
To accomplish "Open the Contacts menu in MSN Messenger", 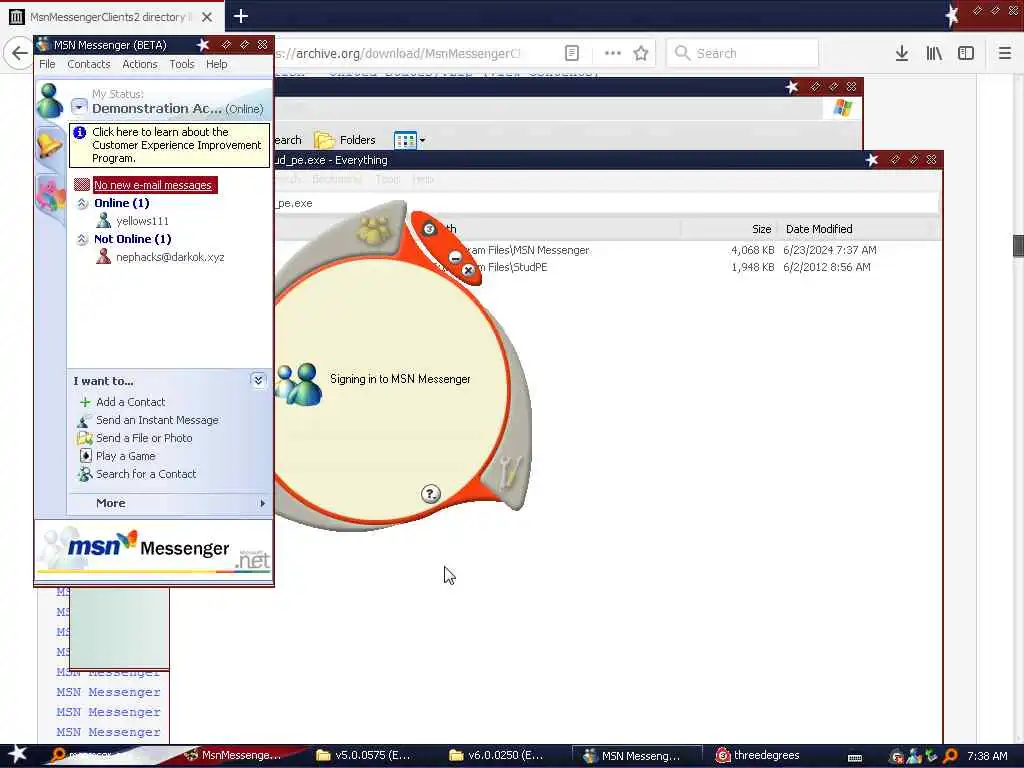I will [x=89, y=64].
